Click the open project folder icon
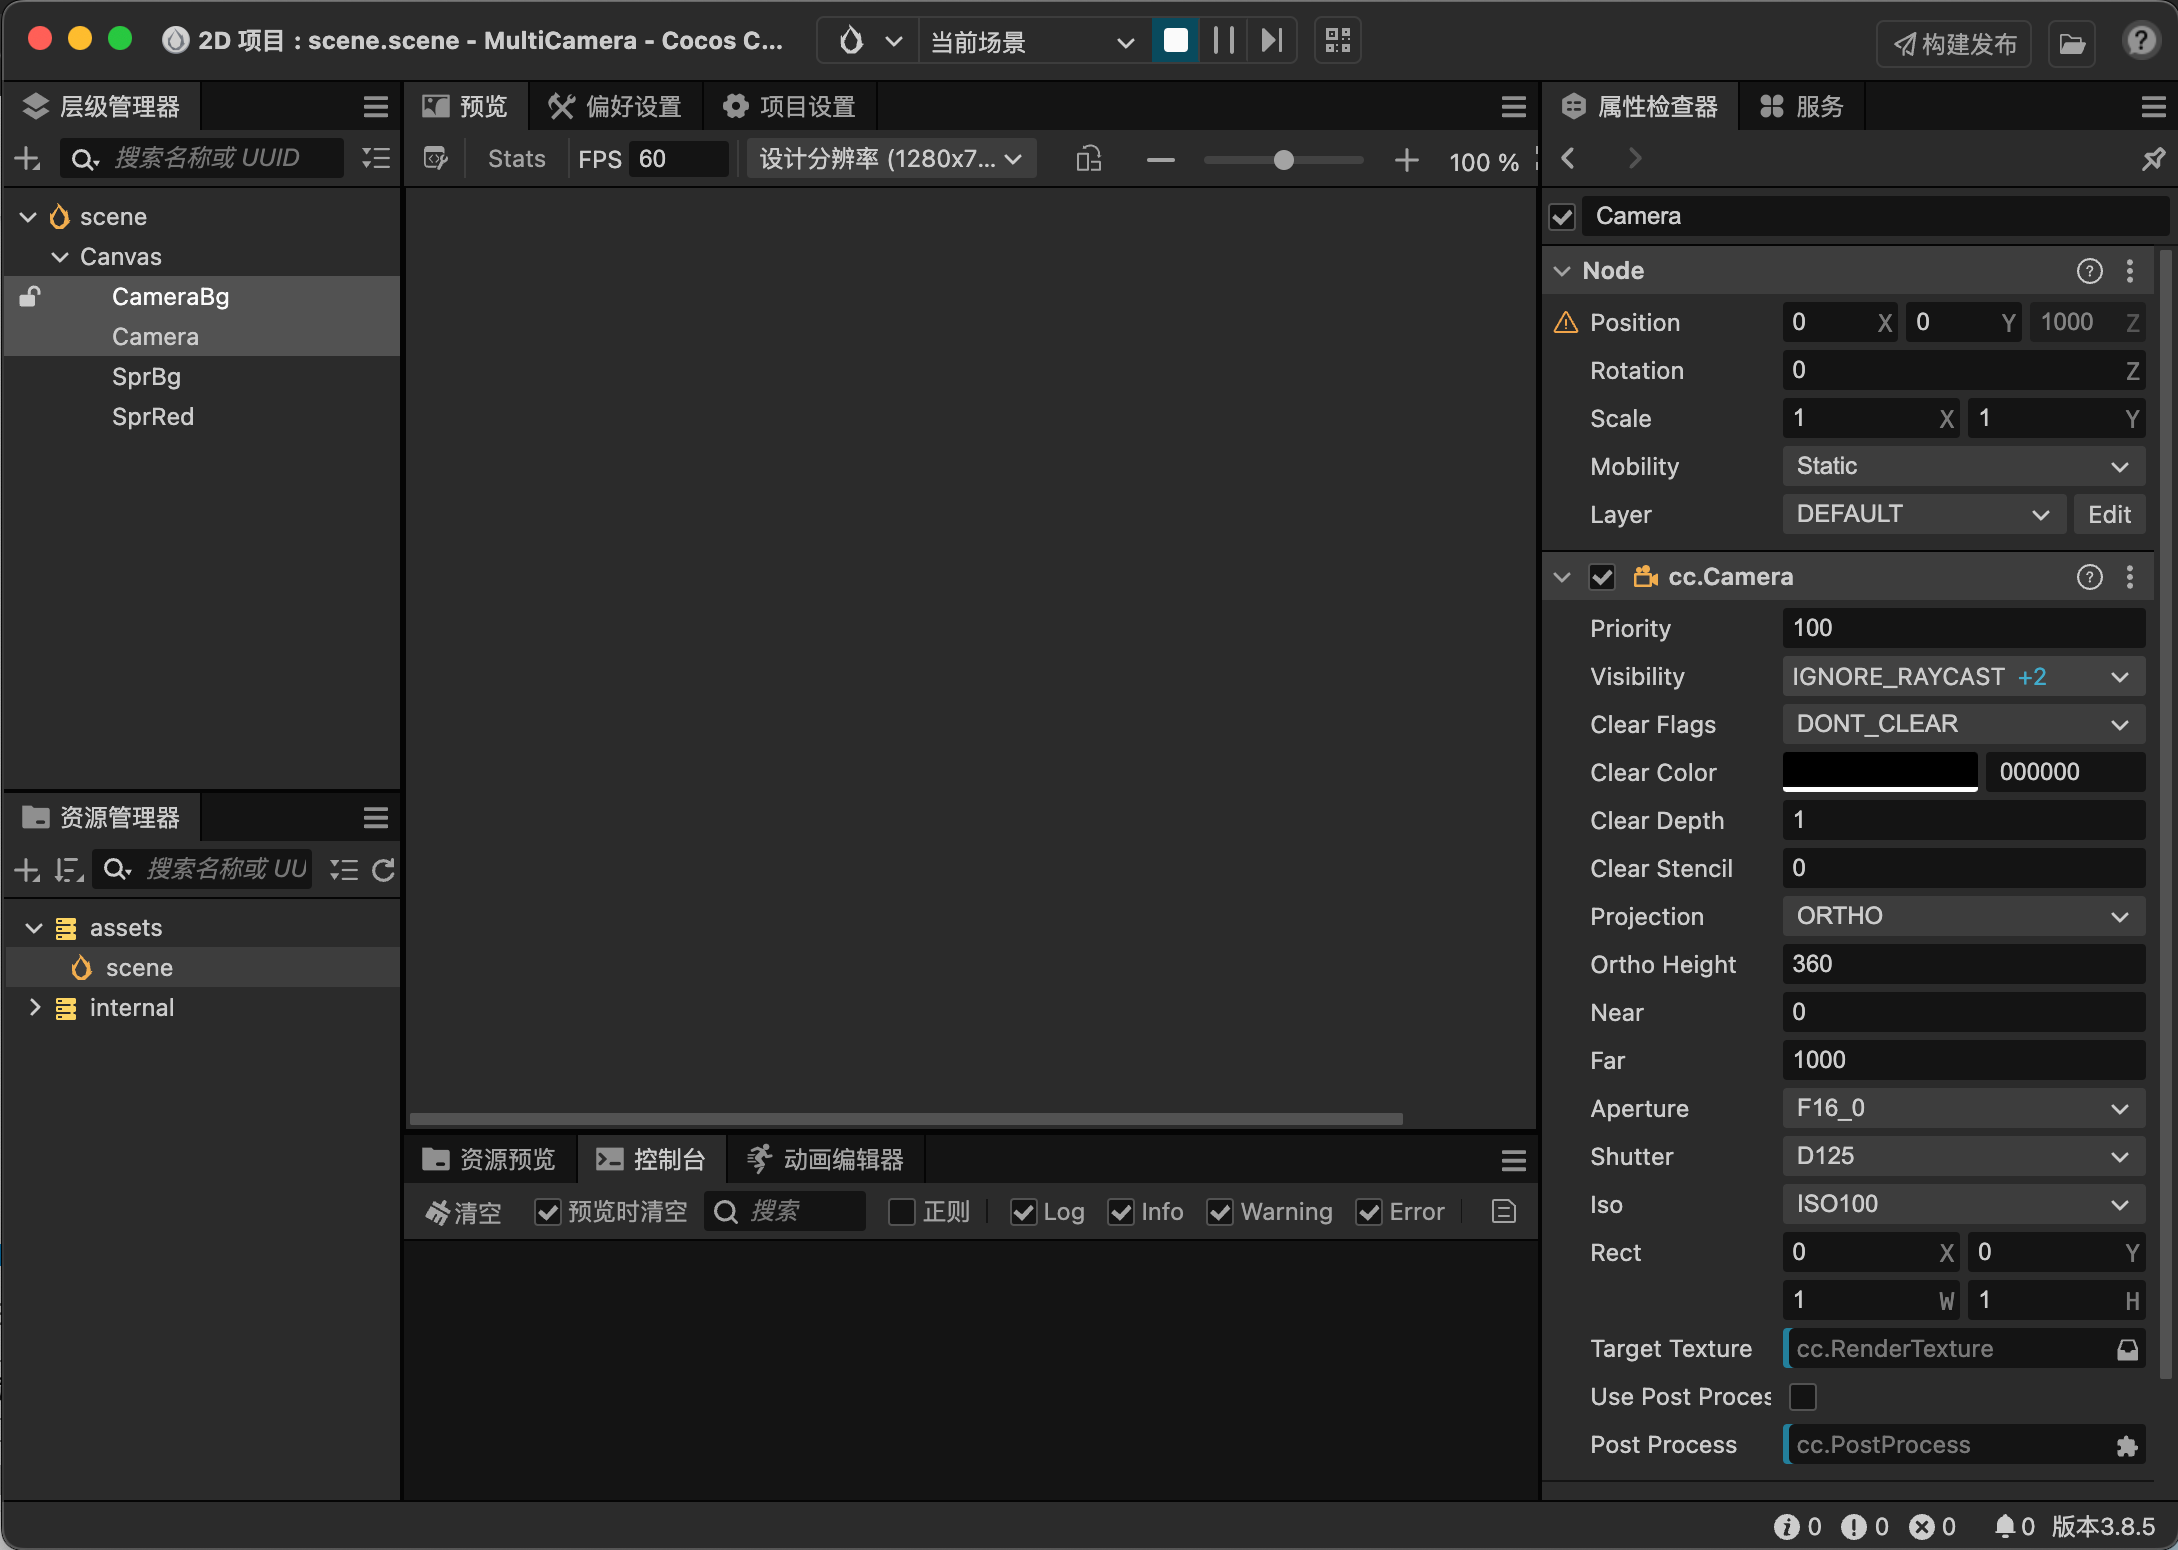2178x1550 pixels. (2071, 44)
